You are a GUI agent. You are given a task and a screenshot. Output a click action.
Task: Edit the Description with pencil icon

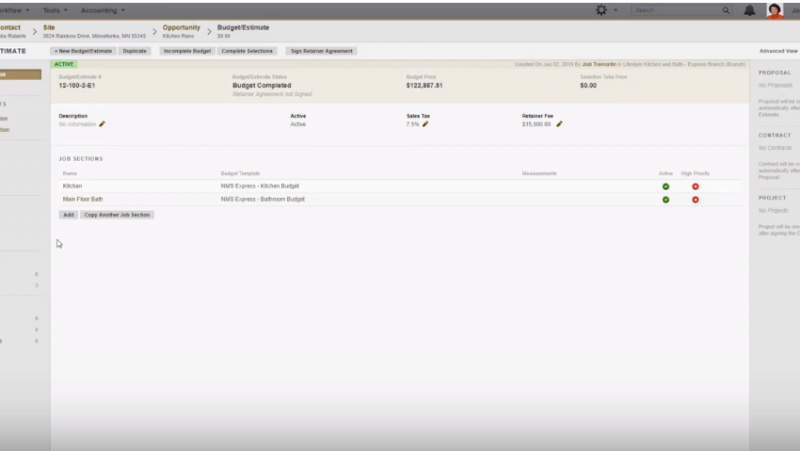tap(102, 124)
